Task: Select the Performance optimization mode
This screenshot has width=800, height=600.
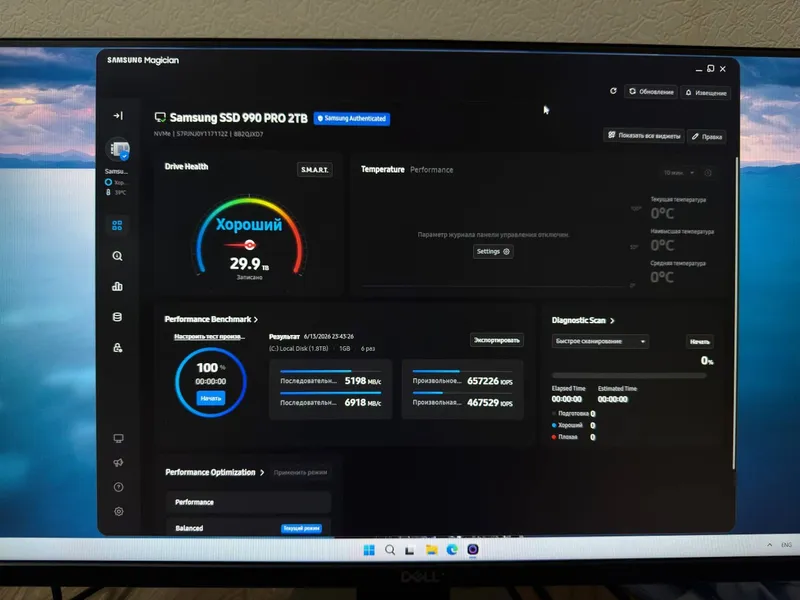Action: tap(248, 502)
